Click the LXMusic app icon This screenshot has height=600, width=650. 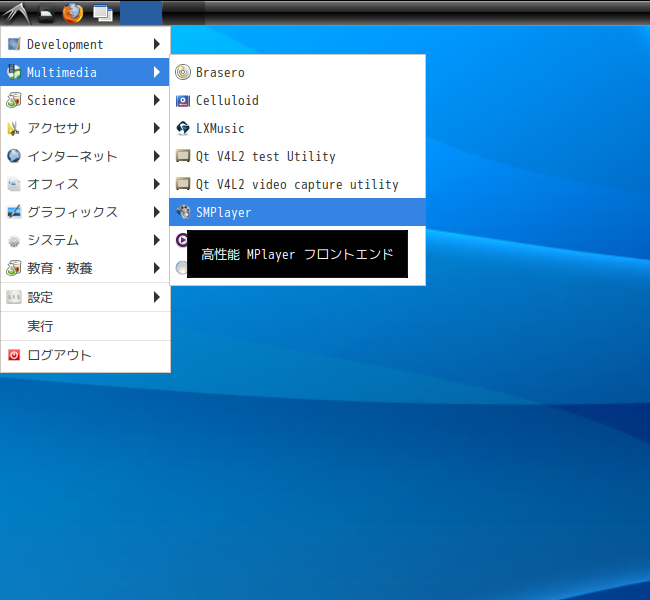[x=183, y=128]
